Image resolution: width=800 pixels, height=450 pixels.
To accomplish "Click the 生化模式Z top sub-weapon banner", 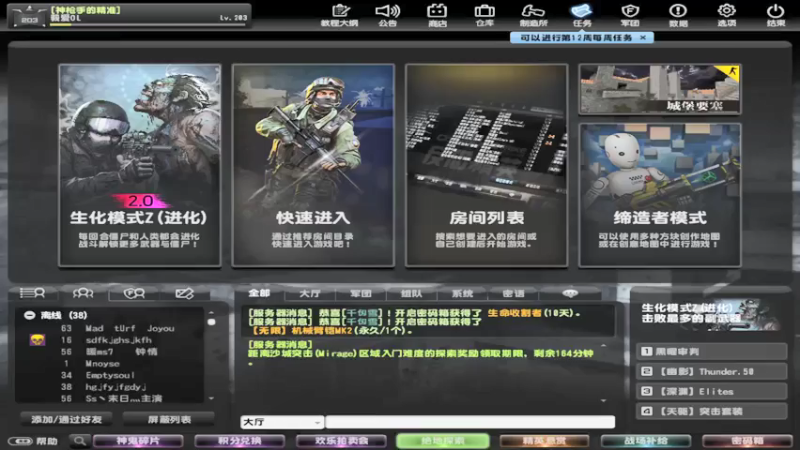I will pyautogui.click(x=710, y=314).
